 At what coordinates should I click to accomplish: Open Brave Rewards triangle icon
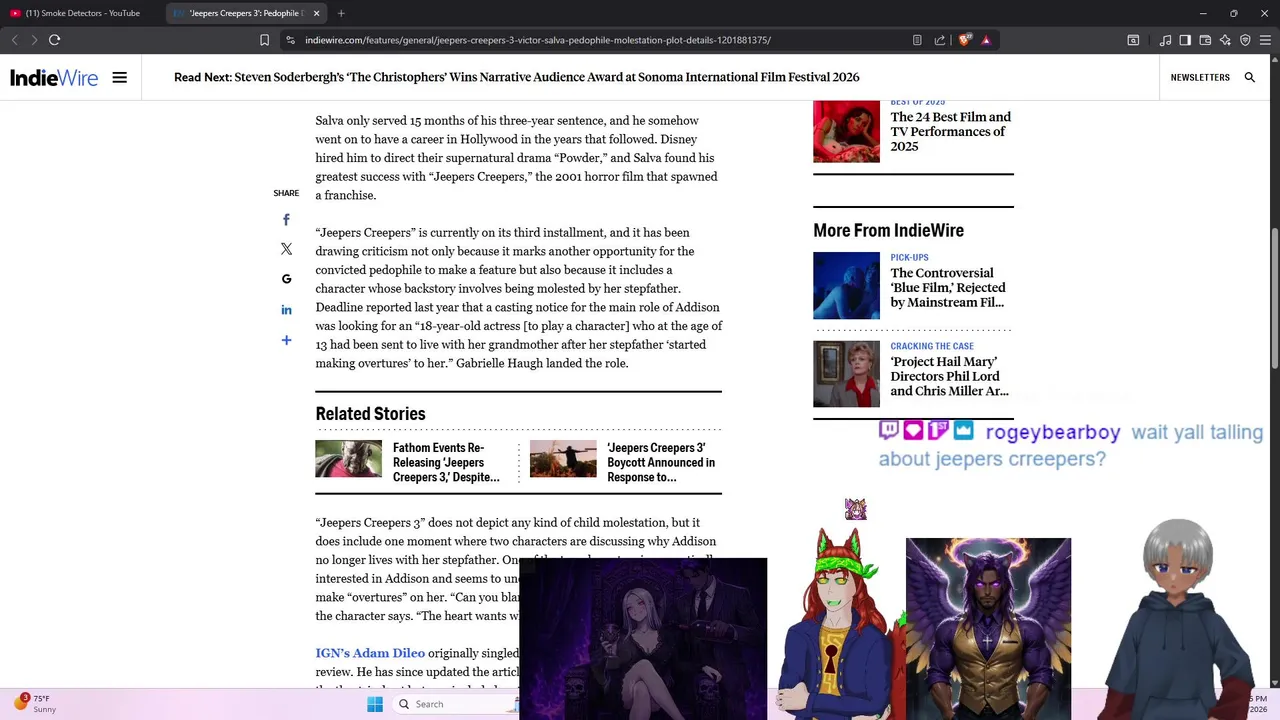click(x=986, y=40)
